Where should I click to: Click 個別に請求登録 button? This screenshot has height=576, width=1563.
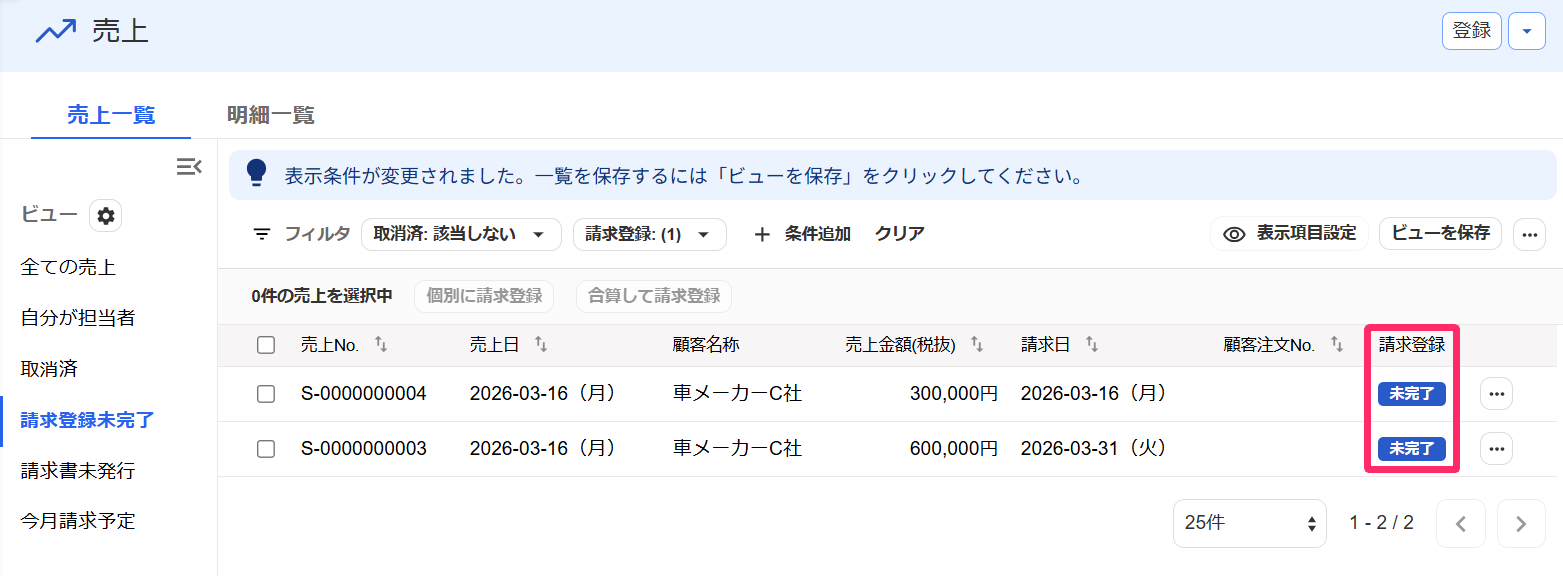pyautogui.click(x=484, y=296)
